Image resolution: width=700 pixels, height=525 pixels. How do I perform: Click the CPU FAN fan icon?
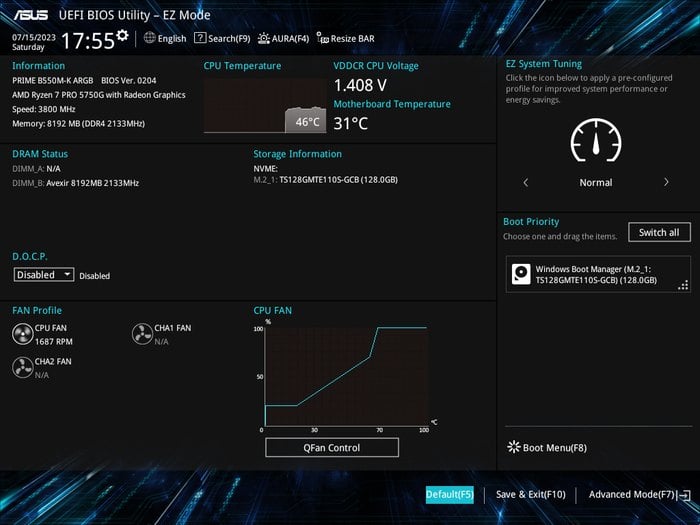tap(22, 334)
